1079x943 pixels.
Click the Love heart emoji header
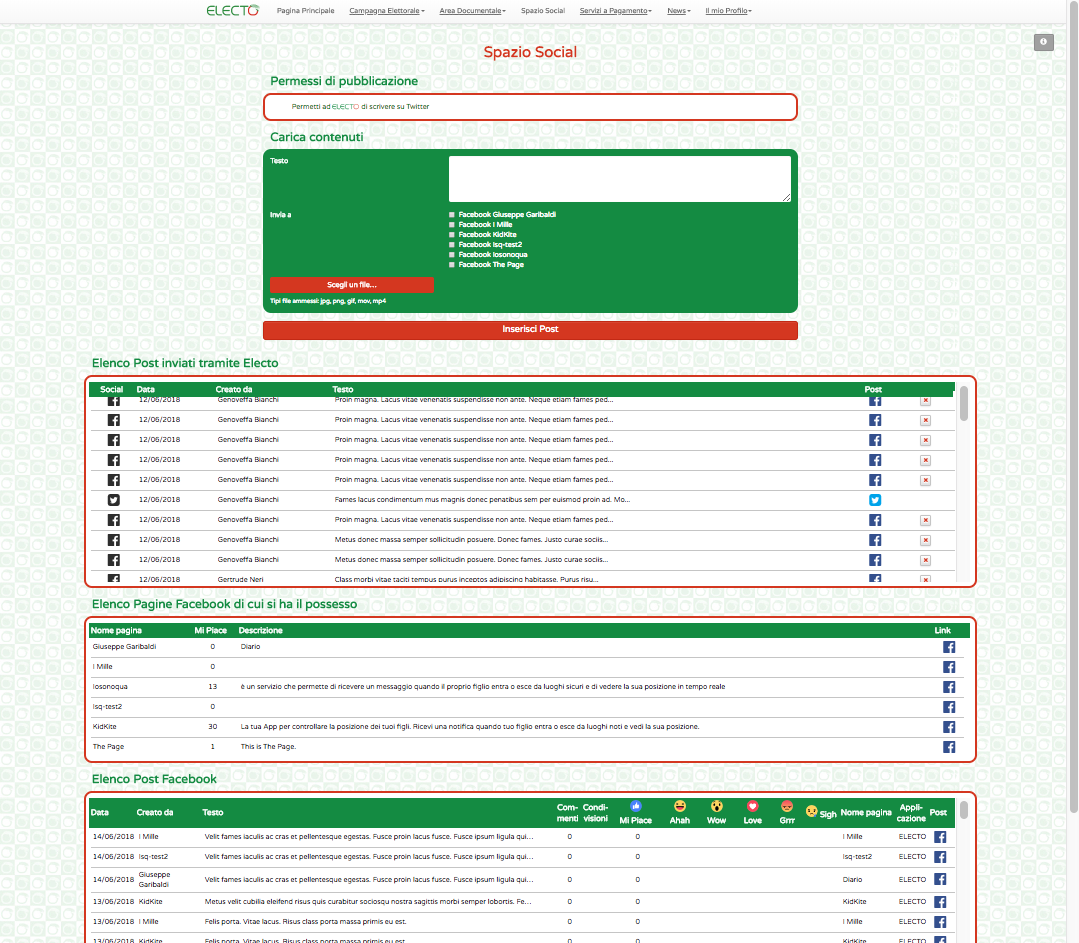tap(753, 806)
